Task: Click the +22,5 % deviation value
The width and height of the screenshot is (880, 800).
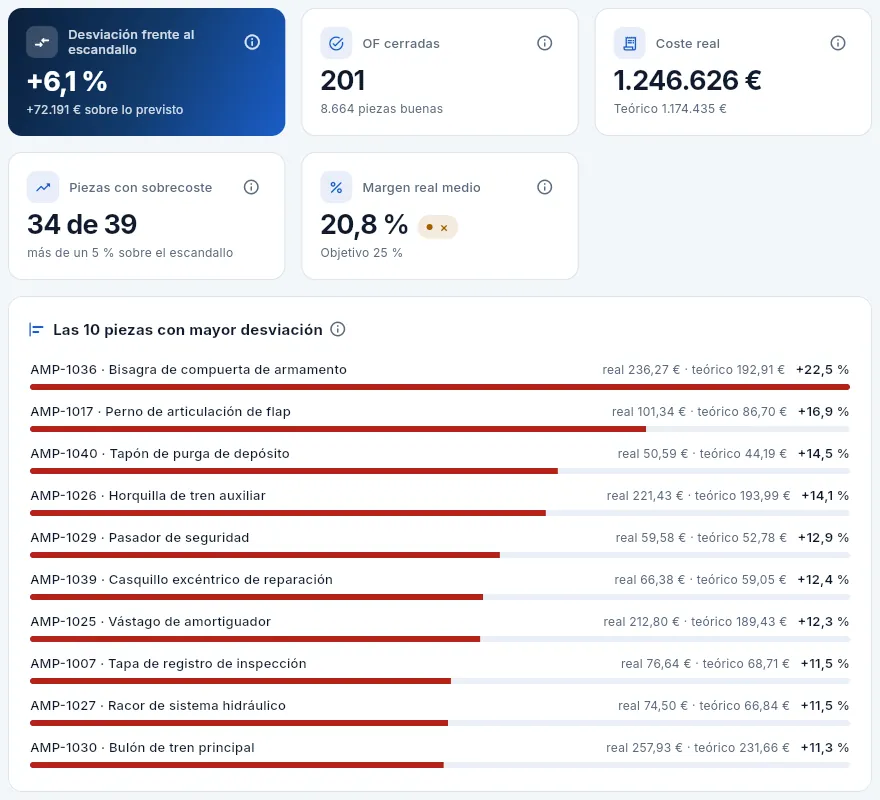Action: click(x=822, y=369)
